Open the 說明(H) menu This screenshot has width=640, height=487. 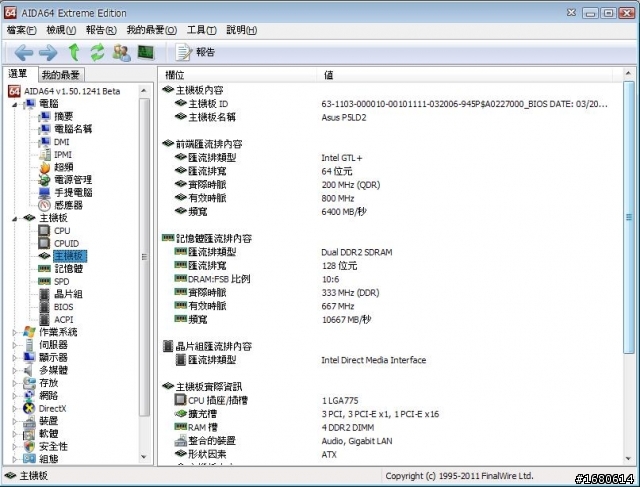click(x=241, y=30)
